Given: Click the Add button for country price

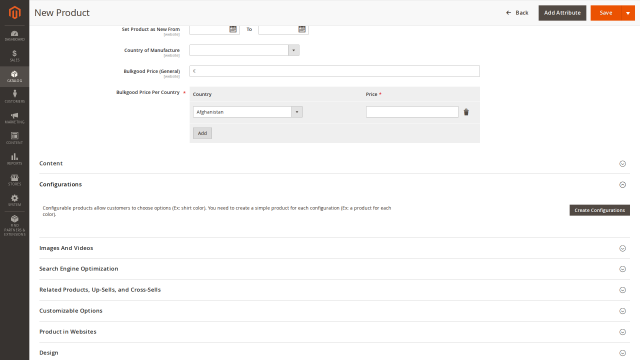Looking at the screenshot, I should pyautogui.click(x=202, y=133).
